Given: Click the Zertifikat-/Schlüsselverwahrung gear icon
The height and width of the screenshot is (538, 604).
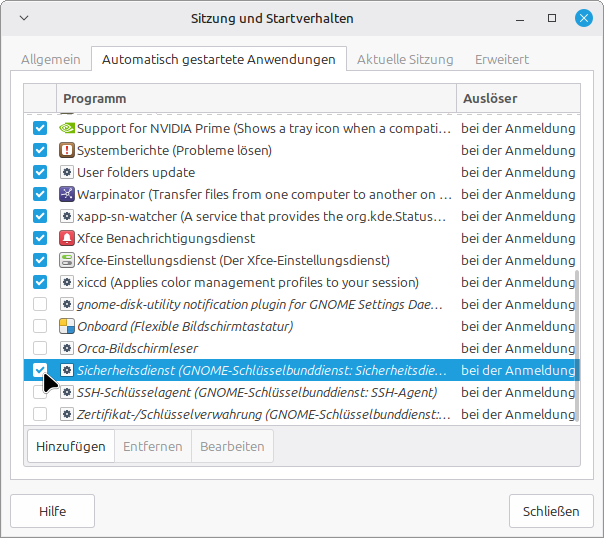Looking at the screenshot, I should point(67,414).
